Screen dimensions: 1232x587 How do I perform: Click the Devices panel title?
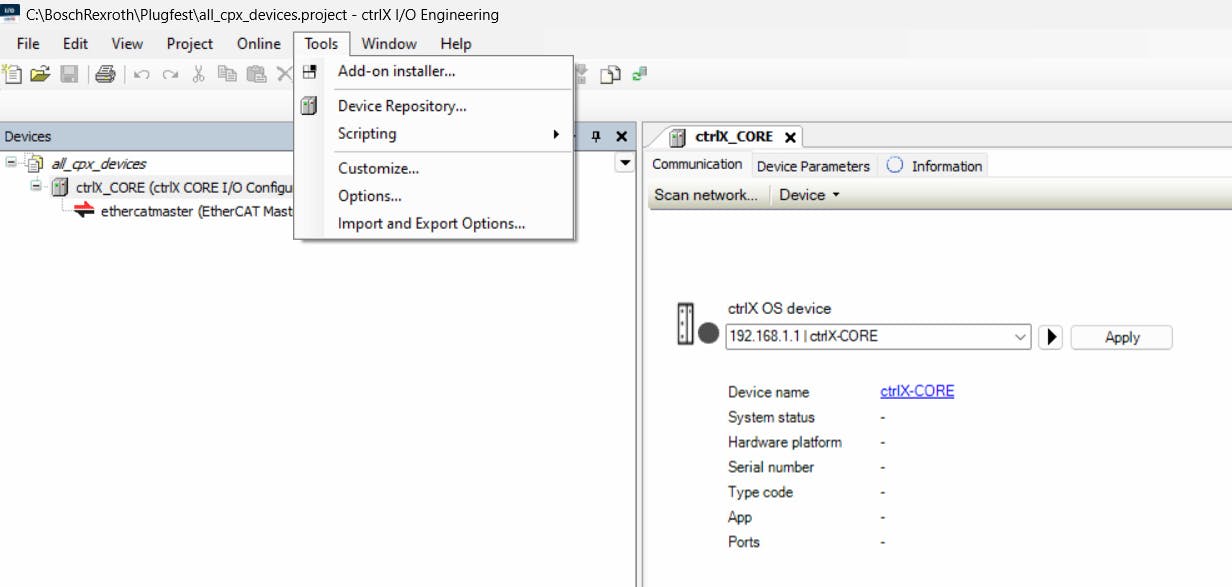pos(28,137)
